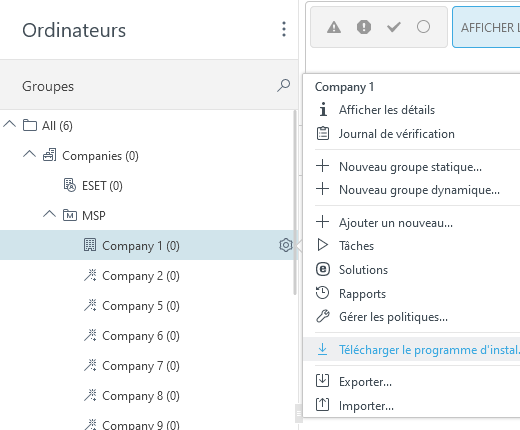520x430 pixels.
Task: Collapse the MSP group chevron
Action: click(49, 214)
